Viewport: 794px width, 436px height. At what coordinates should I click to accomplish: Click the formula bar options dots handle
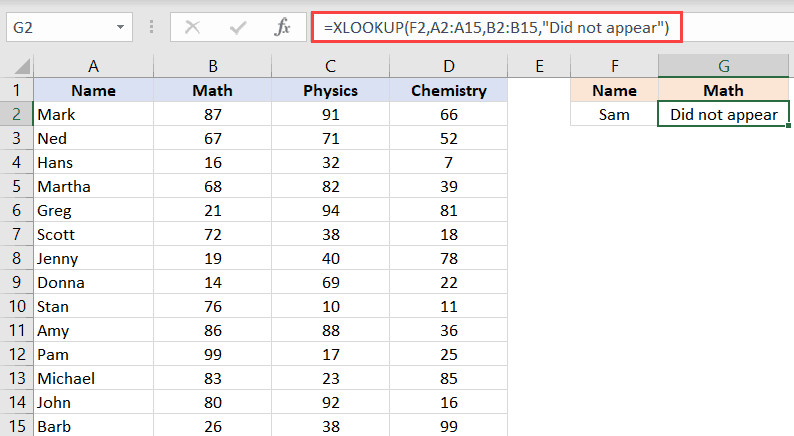coord(151,27)
